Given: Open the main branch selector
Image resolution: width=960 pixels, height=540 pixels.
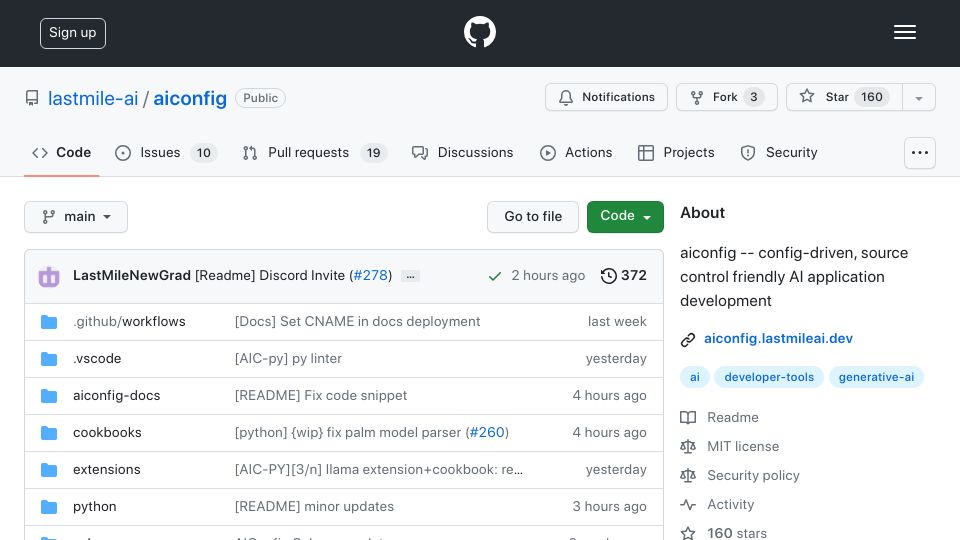Looking at the screenshot, I should click(76, 217).
